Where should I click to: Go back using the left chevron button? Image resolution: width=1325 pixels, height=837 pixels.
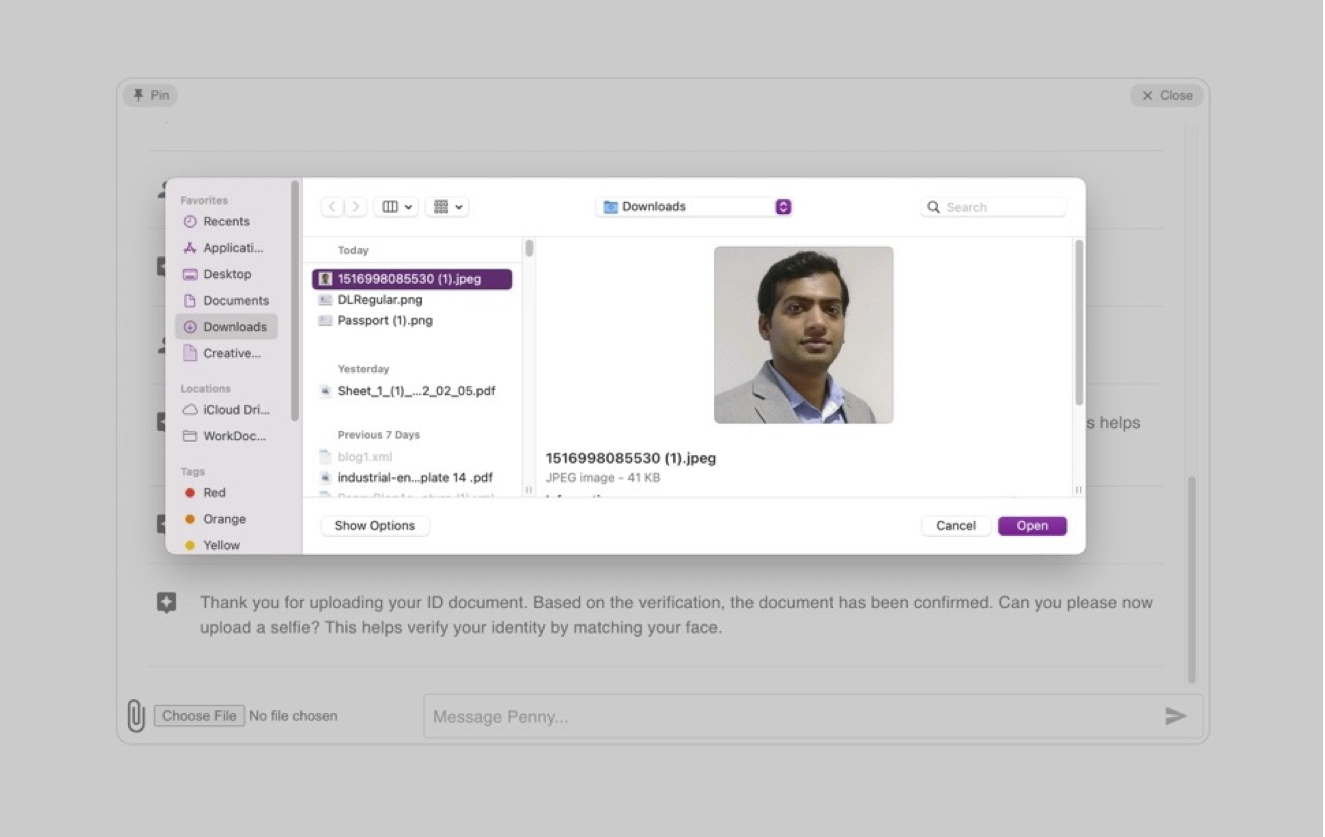pos(333,207)
